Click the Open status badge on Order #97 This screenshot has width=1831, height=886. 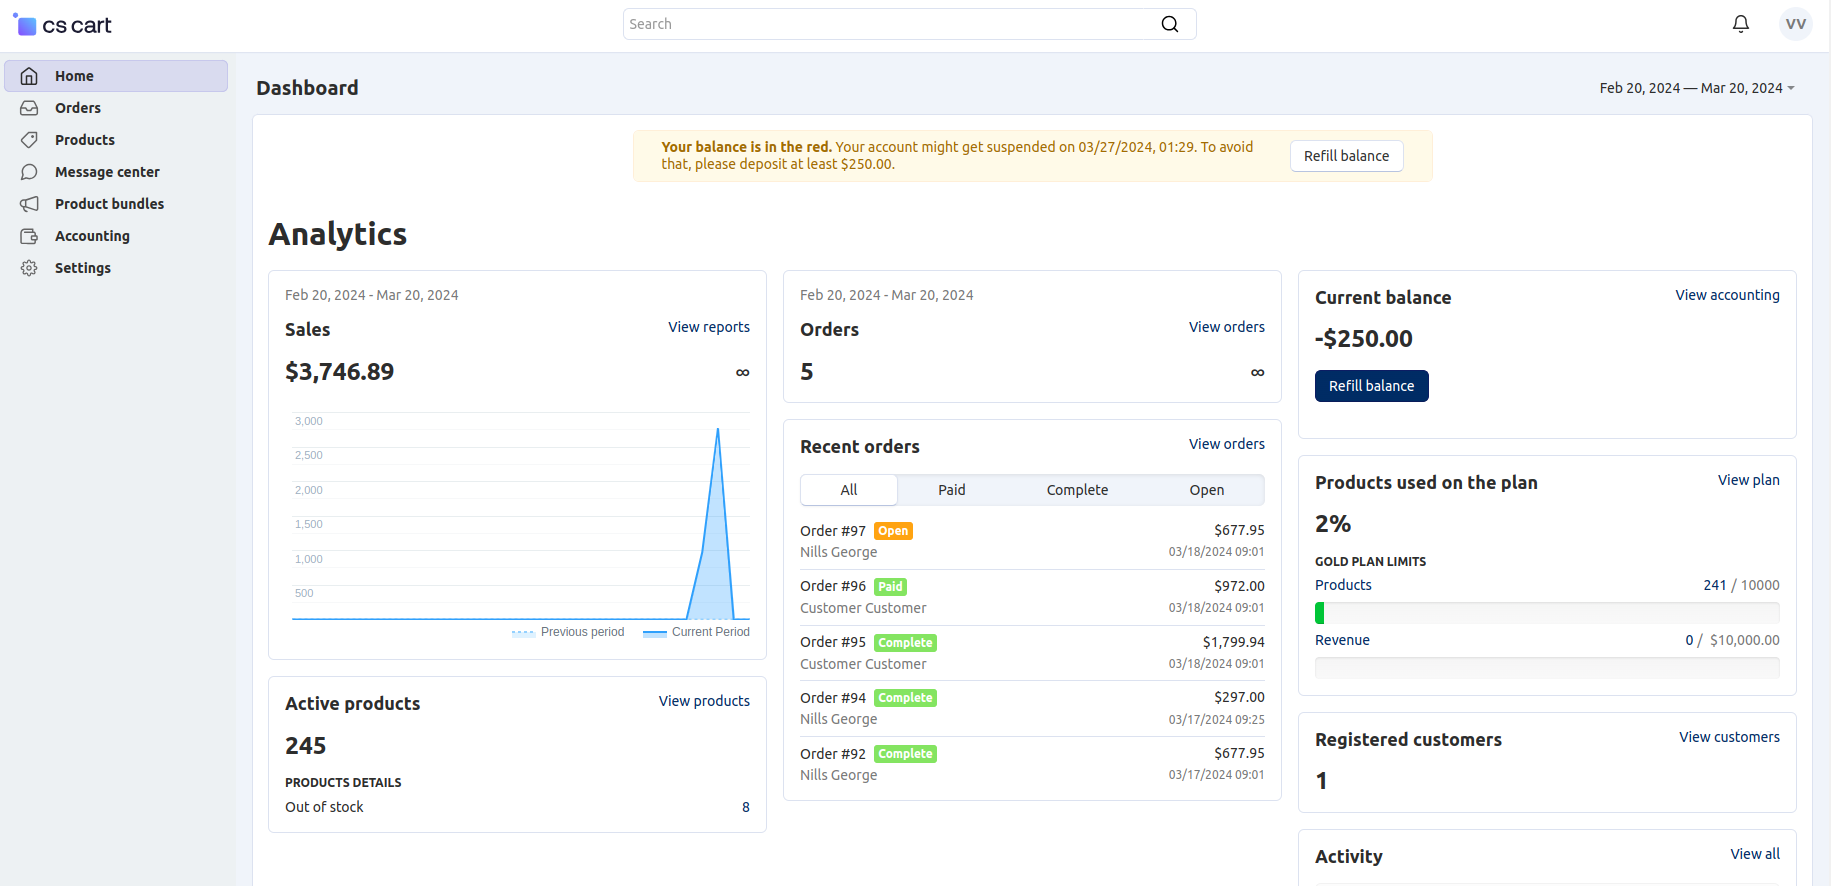click(x=893, y=531)
